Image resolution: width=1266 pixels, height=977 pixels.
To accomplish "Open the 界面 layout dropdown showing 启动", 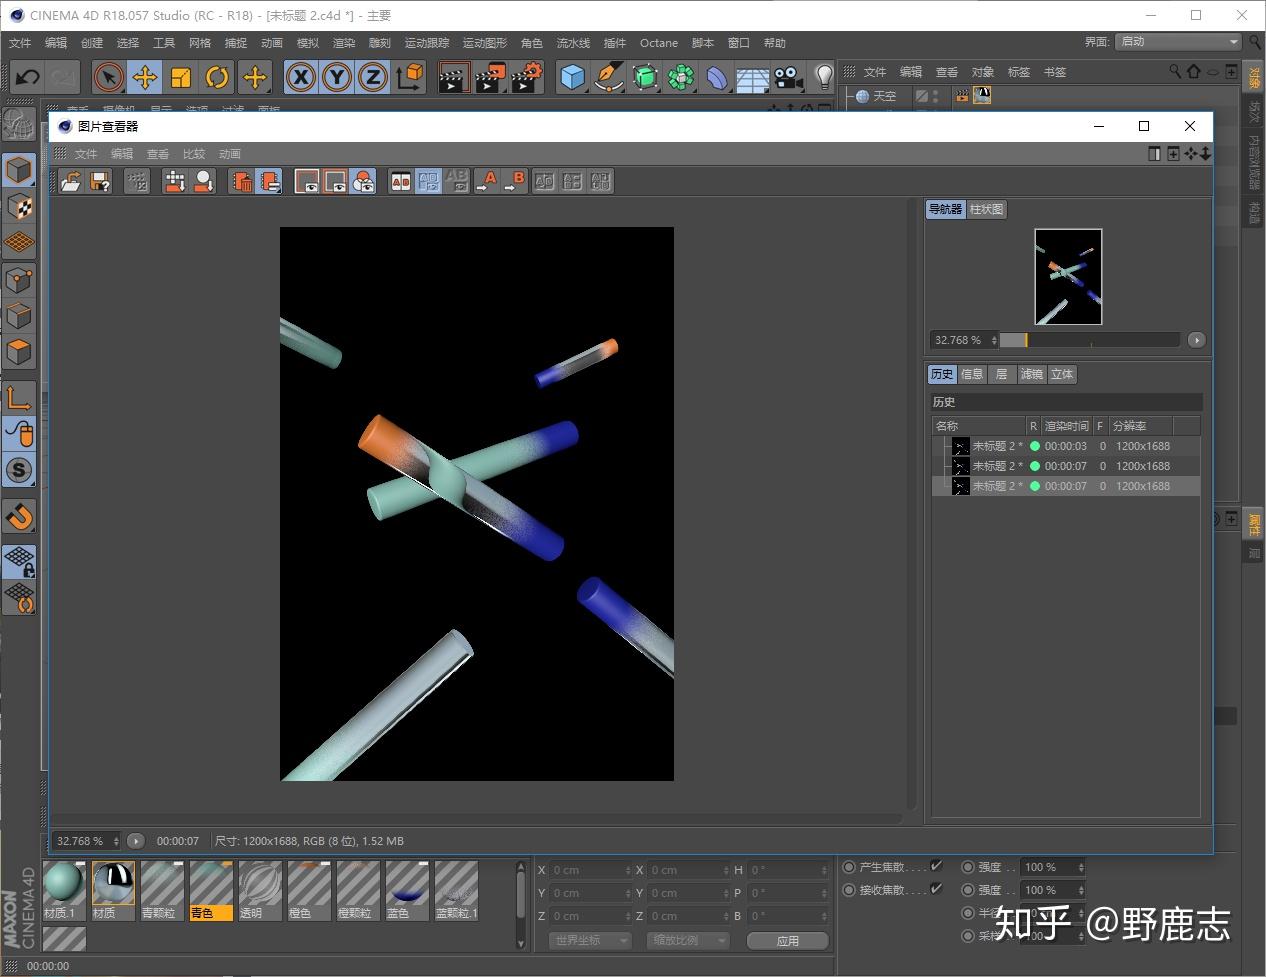I will click(x=1178, y=42).
